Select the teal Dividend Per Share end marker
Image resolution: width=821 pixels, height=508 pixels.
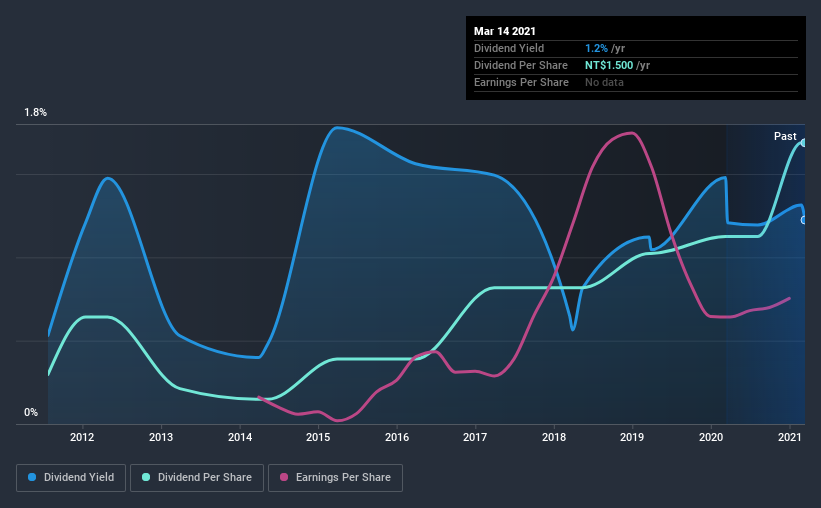coord(803,143)
